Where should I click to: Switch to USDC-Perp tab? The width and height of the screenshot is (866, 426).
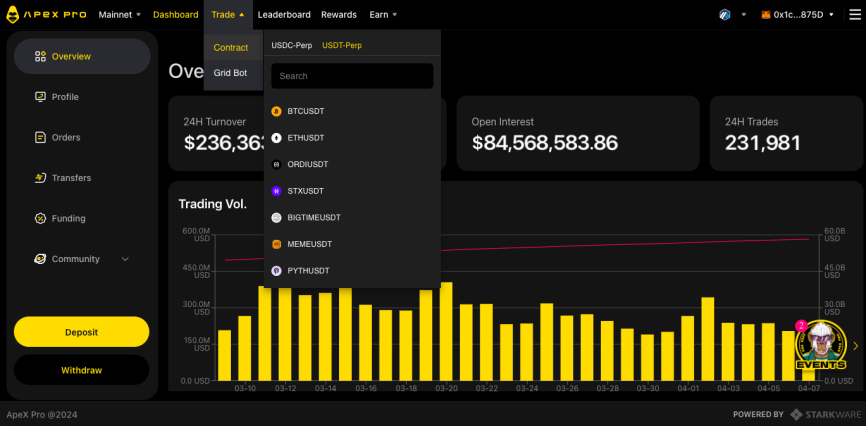click(x=292, y=45)
